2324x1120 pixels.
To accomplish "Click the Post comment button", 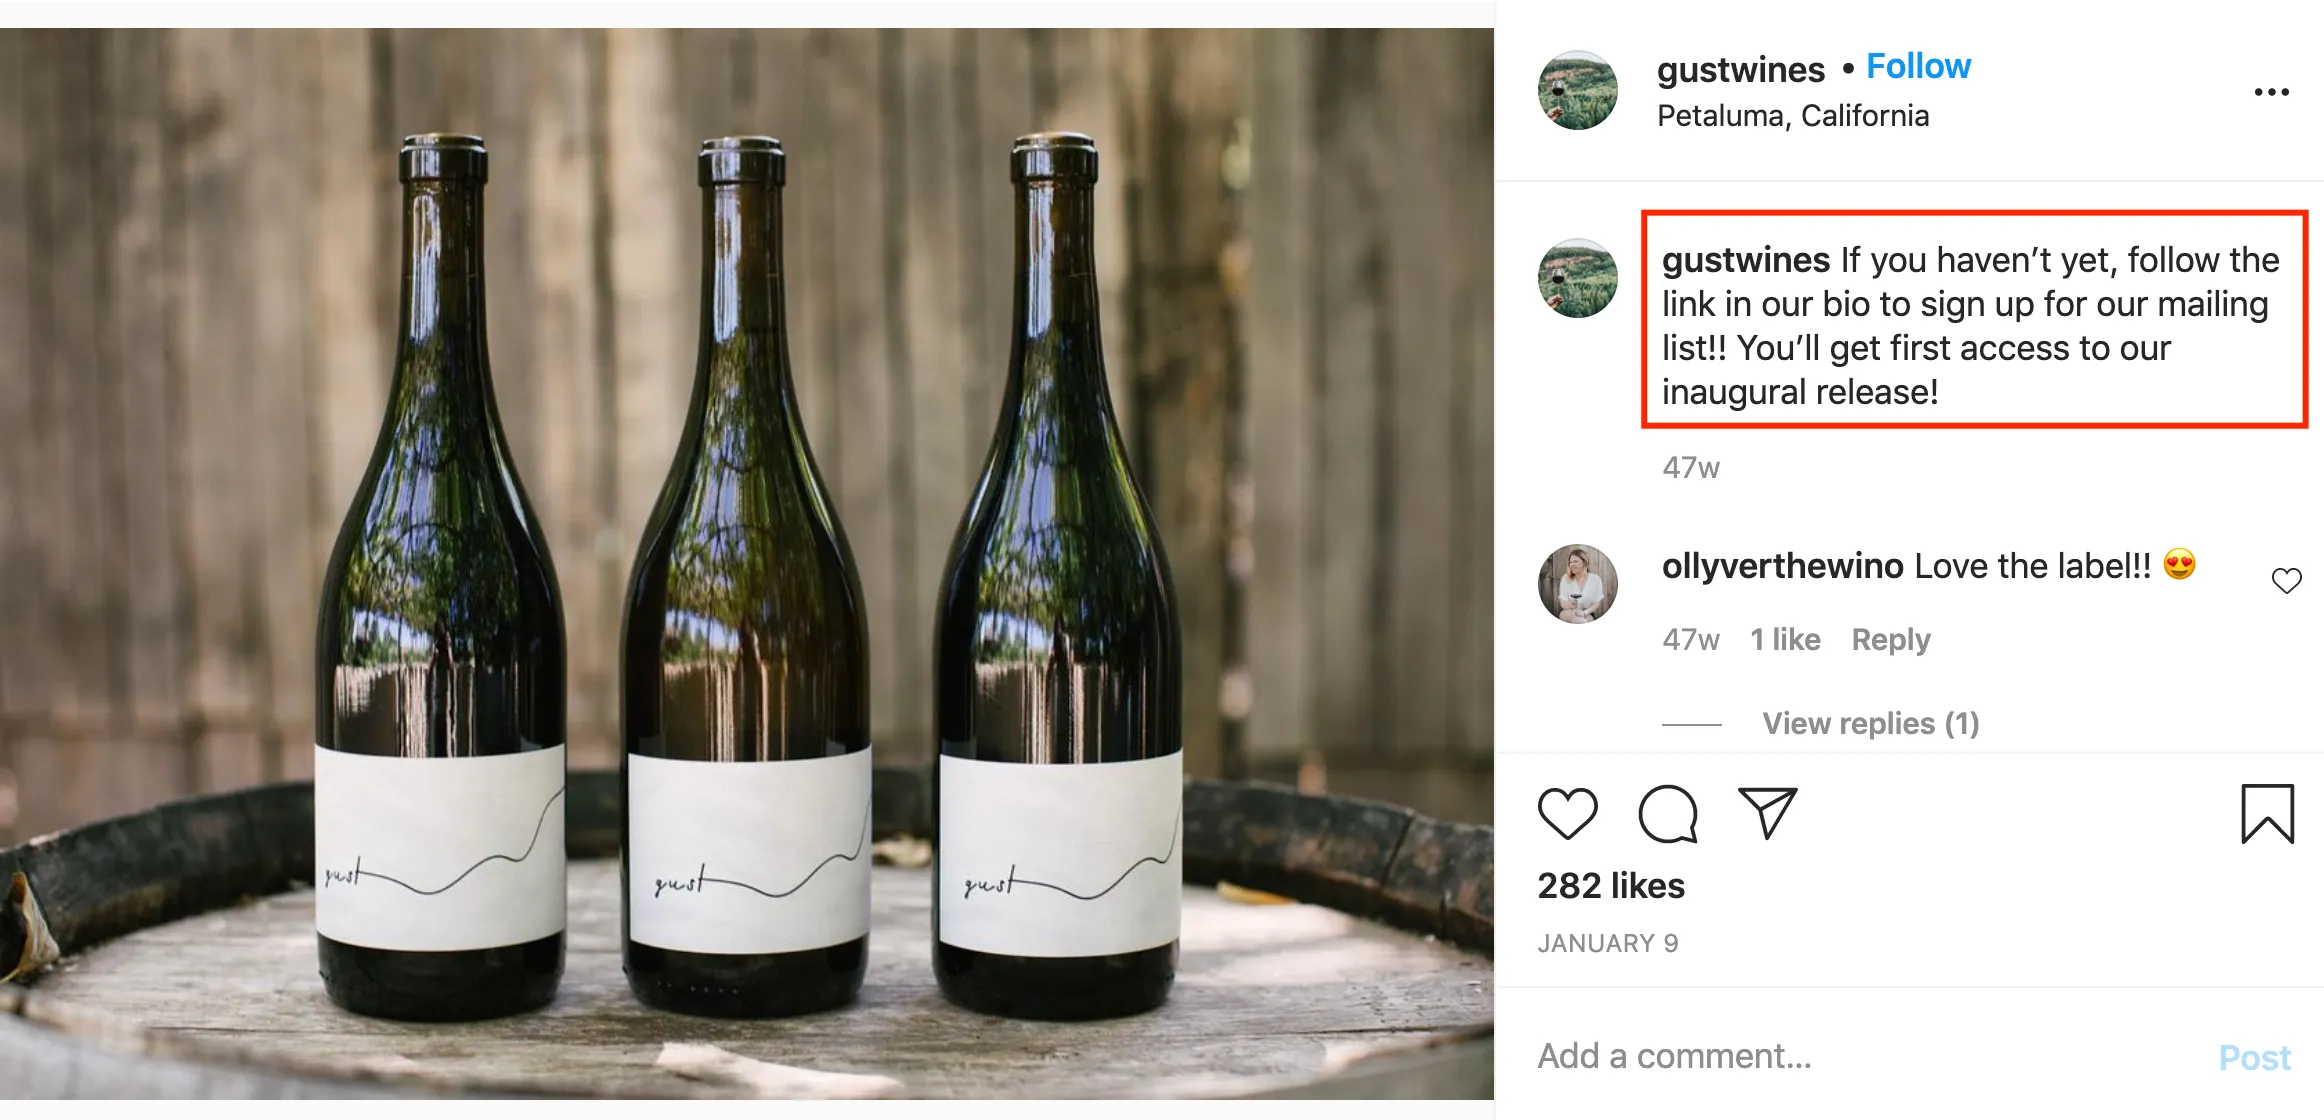I will 2254,1057.
